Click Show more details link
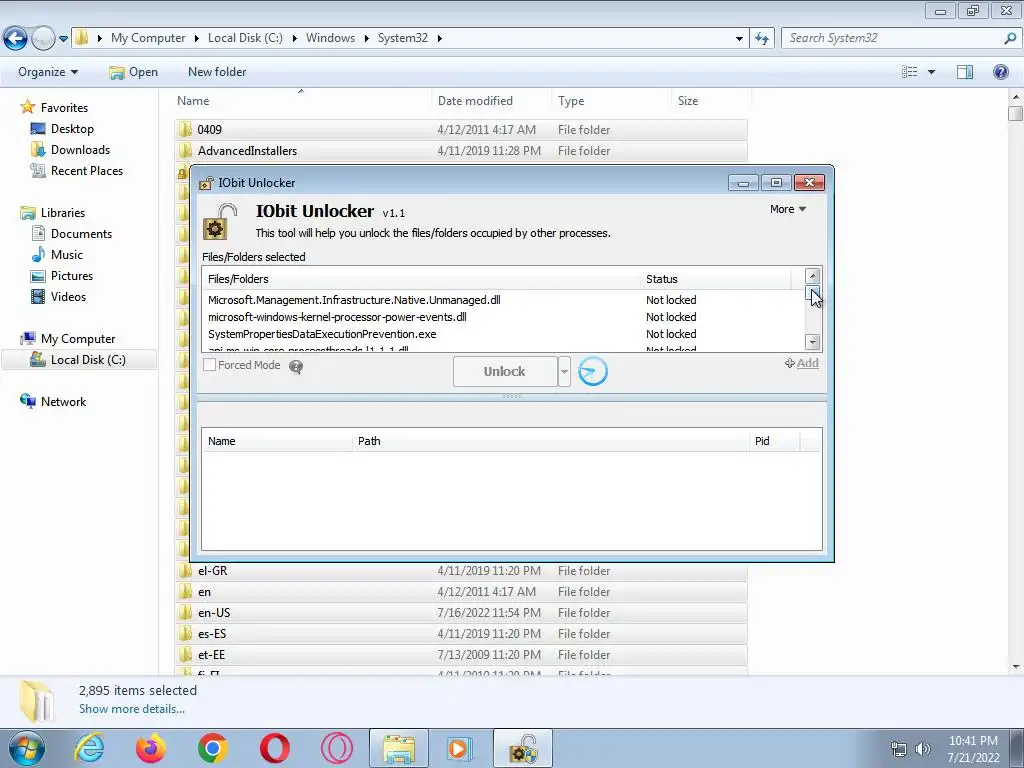1024x768 pixels. click(x=132, y=709)
